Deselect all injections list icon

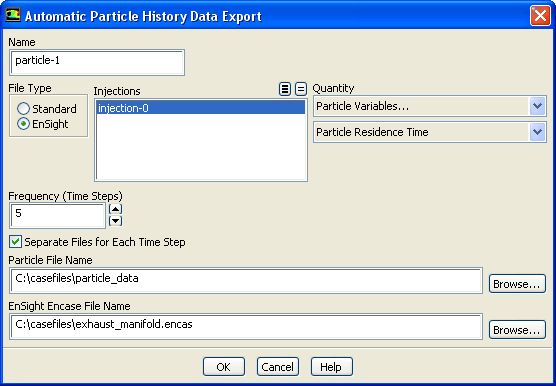click(301, 89)
